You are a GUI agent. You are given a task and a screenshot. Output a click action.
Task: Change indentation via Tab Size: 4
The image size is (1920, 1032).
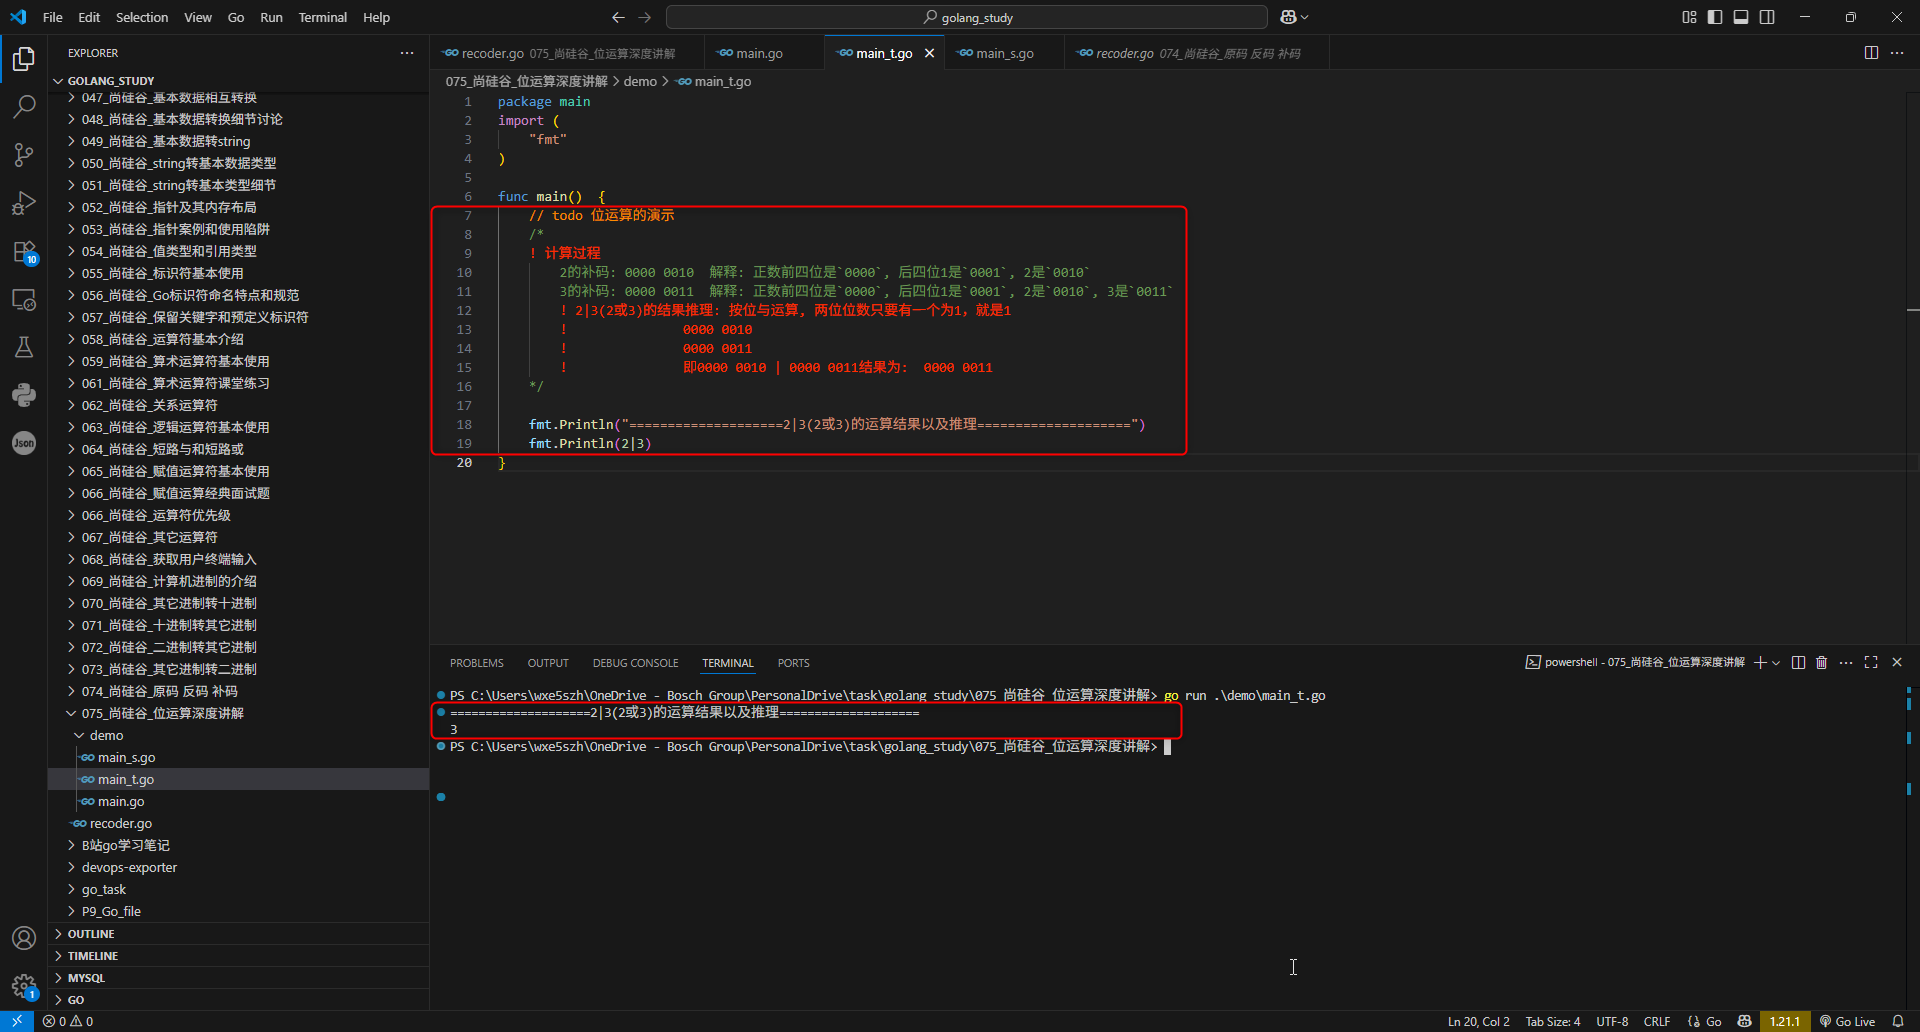1553,1021
